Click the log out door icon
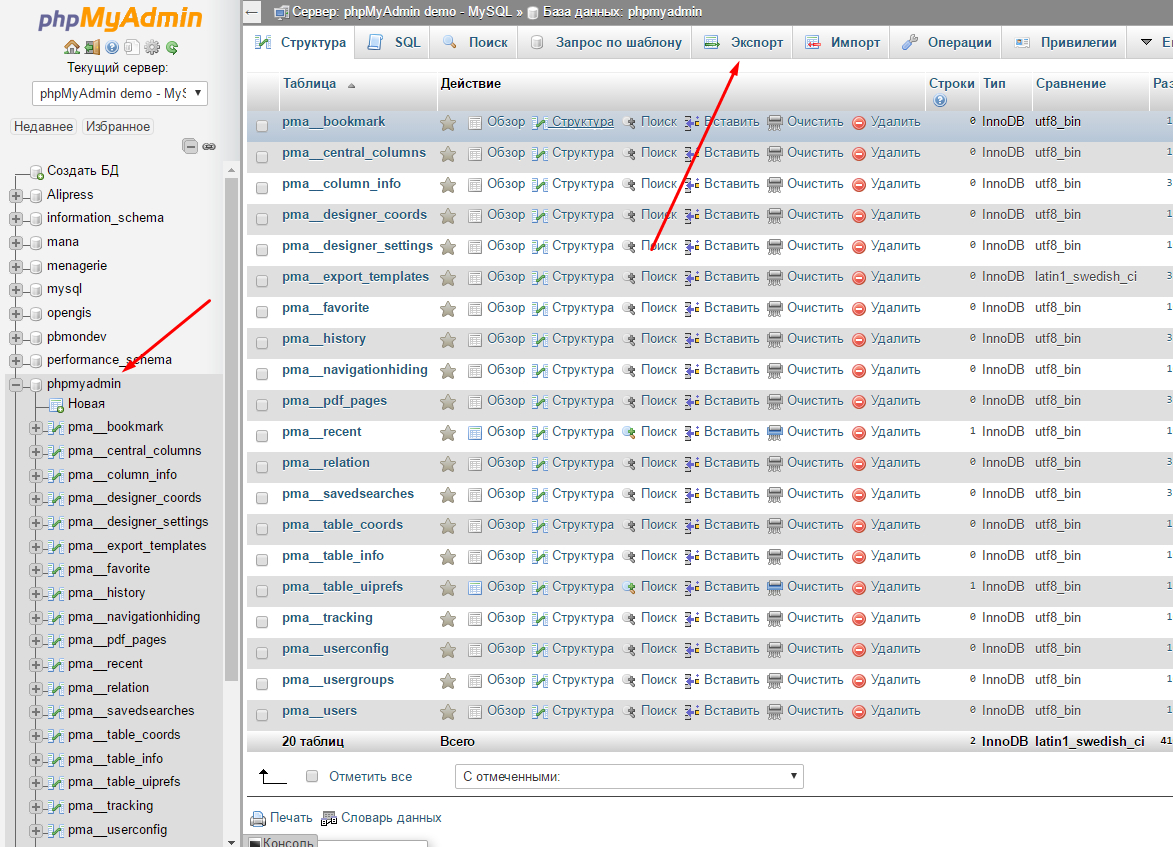 tap(92, 47)
